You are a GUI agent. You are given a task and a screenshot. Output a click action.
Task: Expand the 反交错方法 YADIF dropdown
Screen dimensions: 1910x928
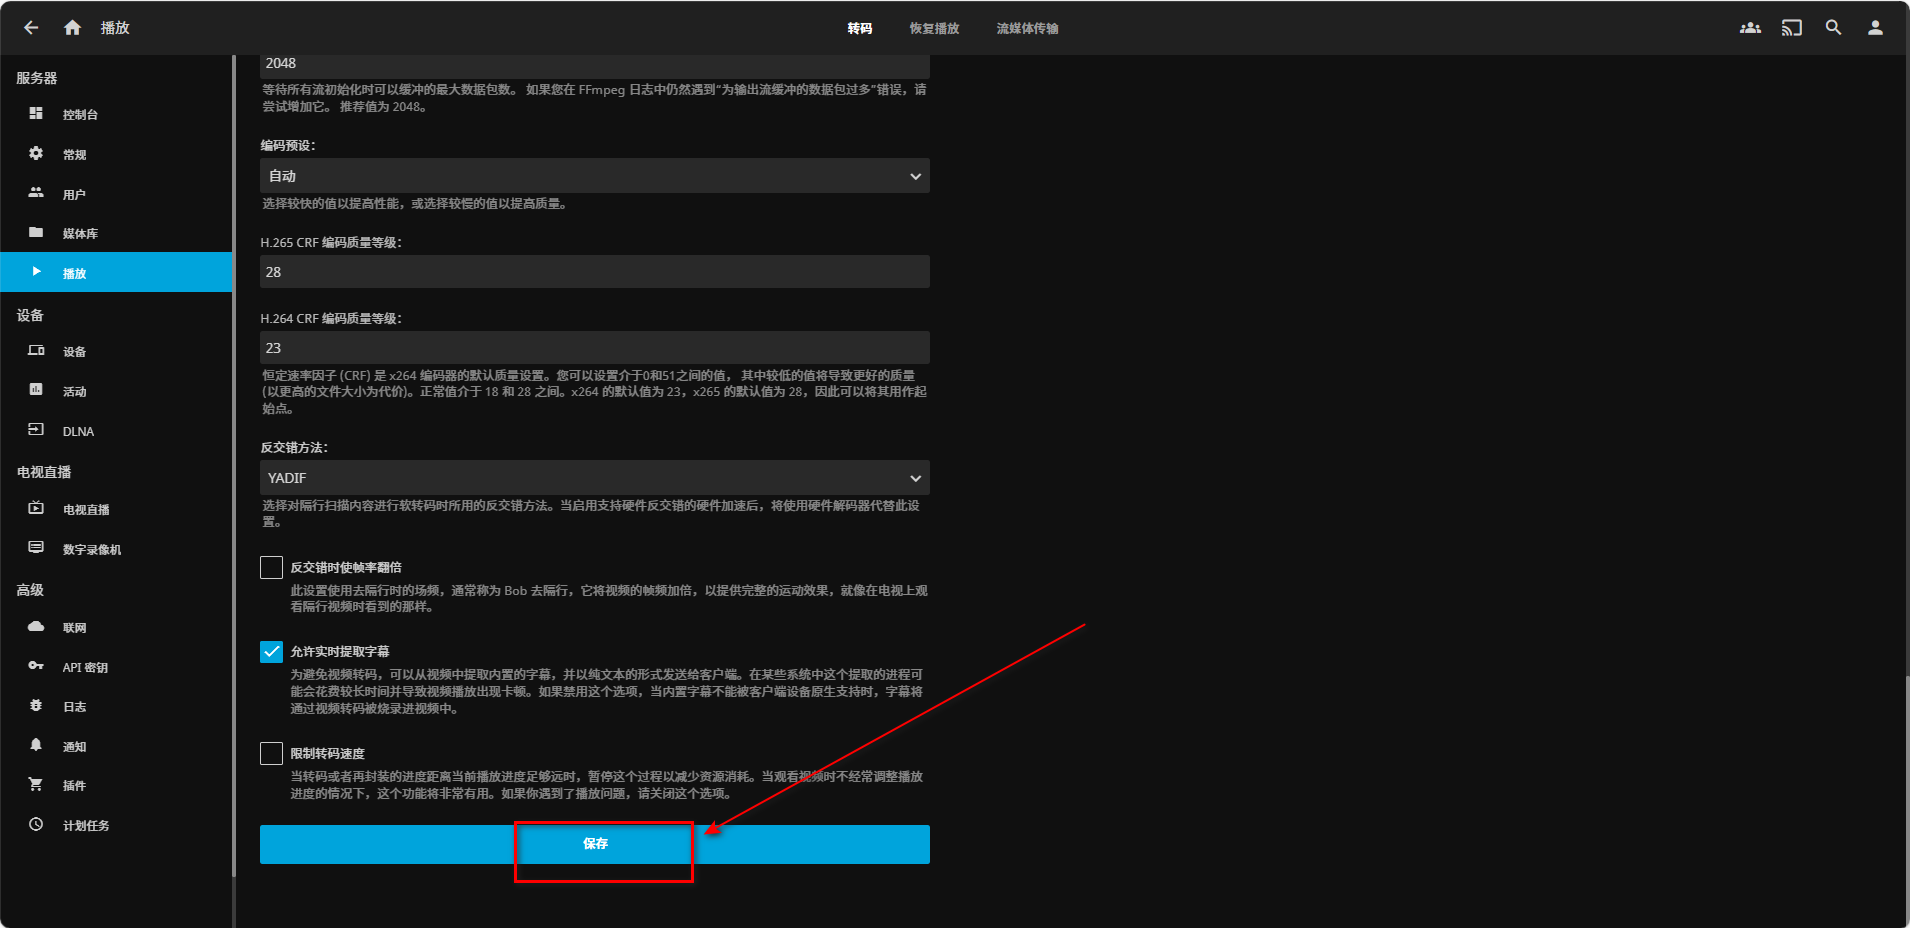pos(594,478)
